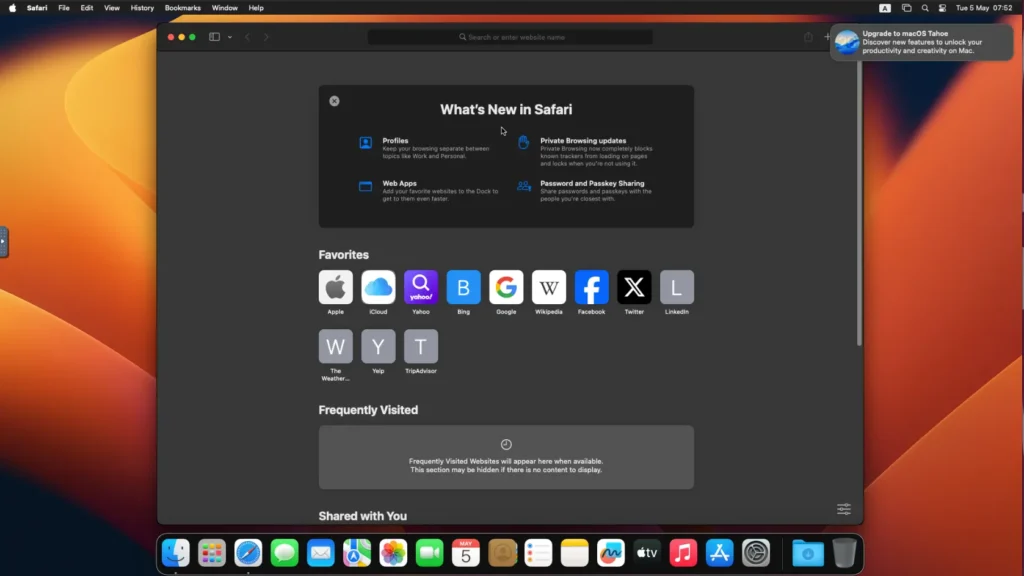
Task: Open the LinkedIn favorite tile
Action: (x=677, y=287)
